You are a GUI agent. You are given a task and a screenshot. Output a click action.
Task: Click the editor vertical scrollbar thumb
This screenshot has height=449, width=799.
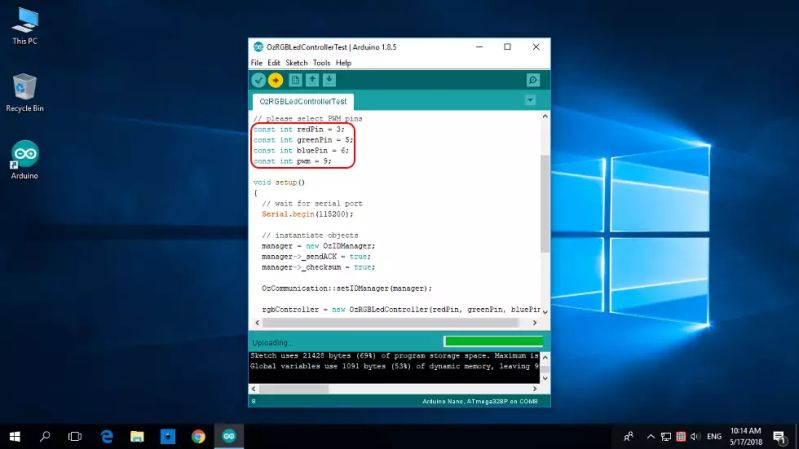[x=545, y=203]
